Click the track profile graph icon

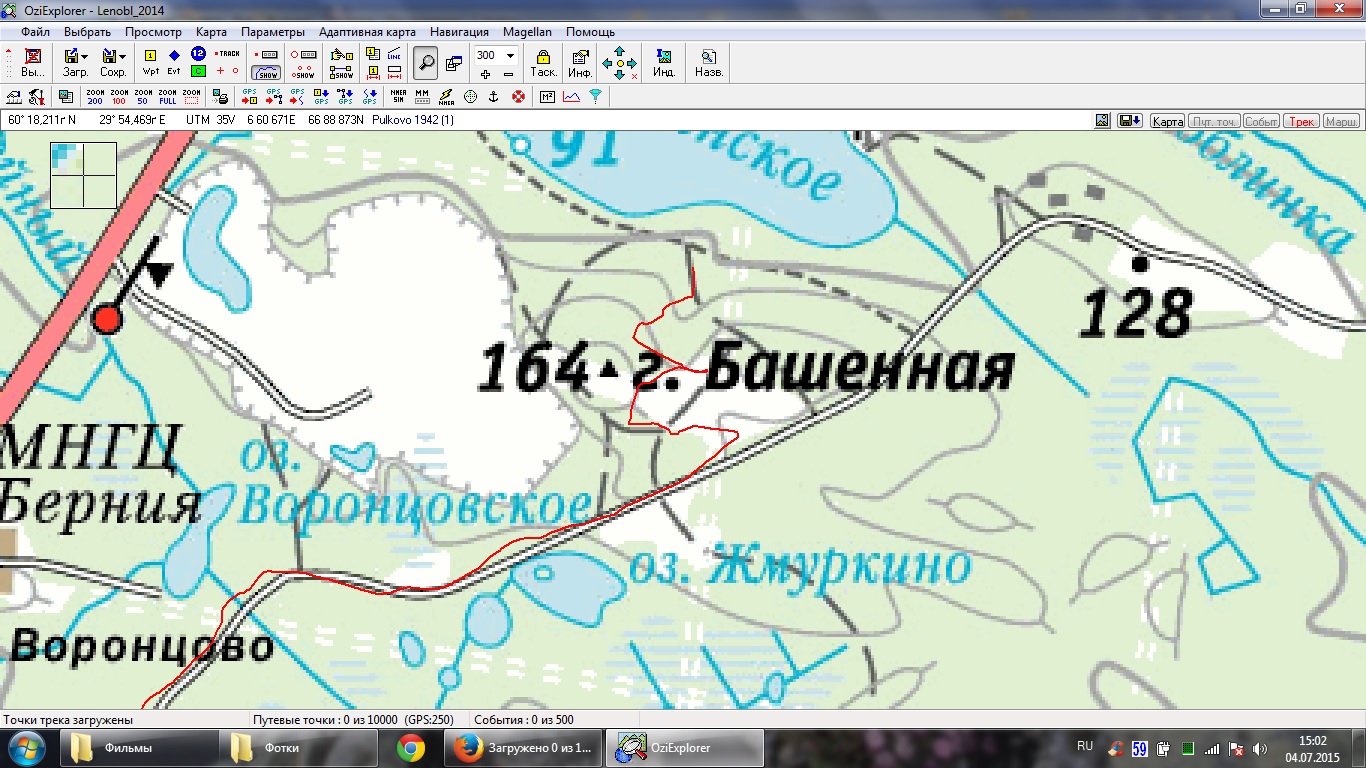pyautogui.click(x=571, y=97)
